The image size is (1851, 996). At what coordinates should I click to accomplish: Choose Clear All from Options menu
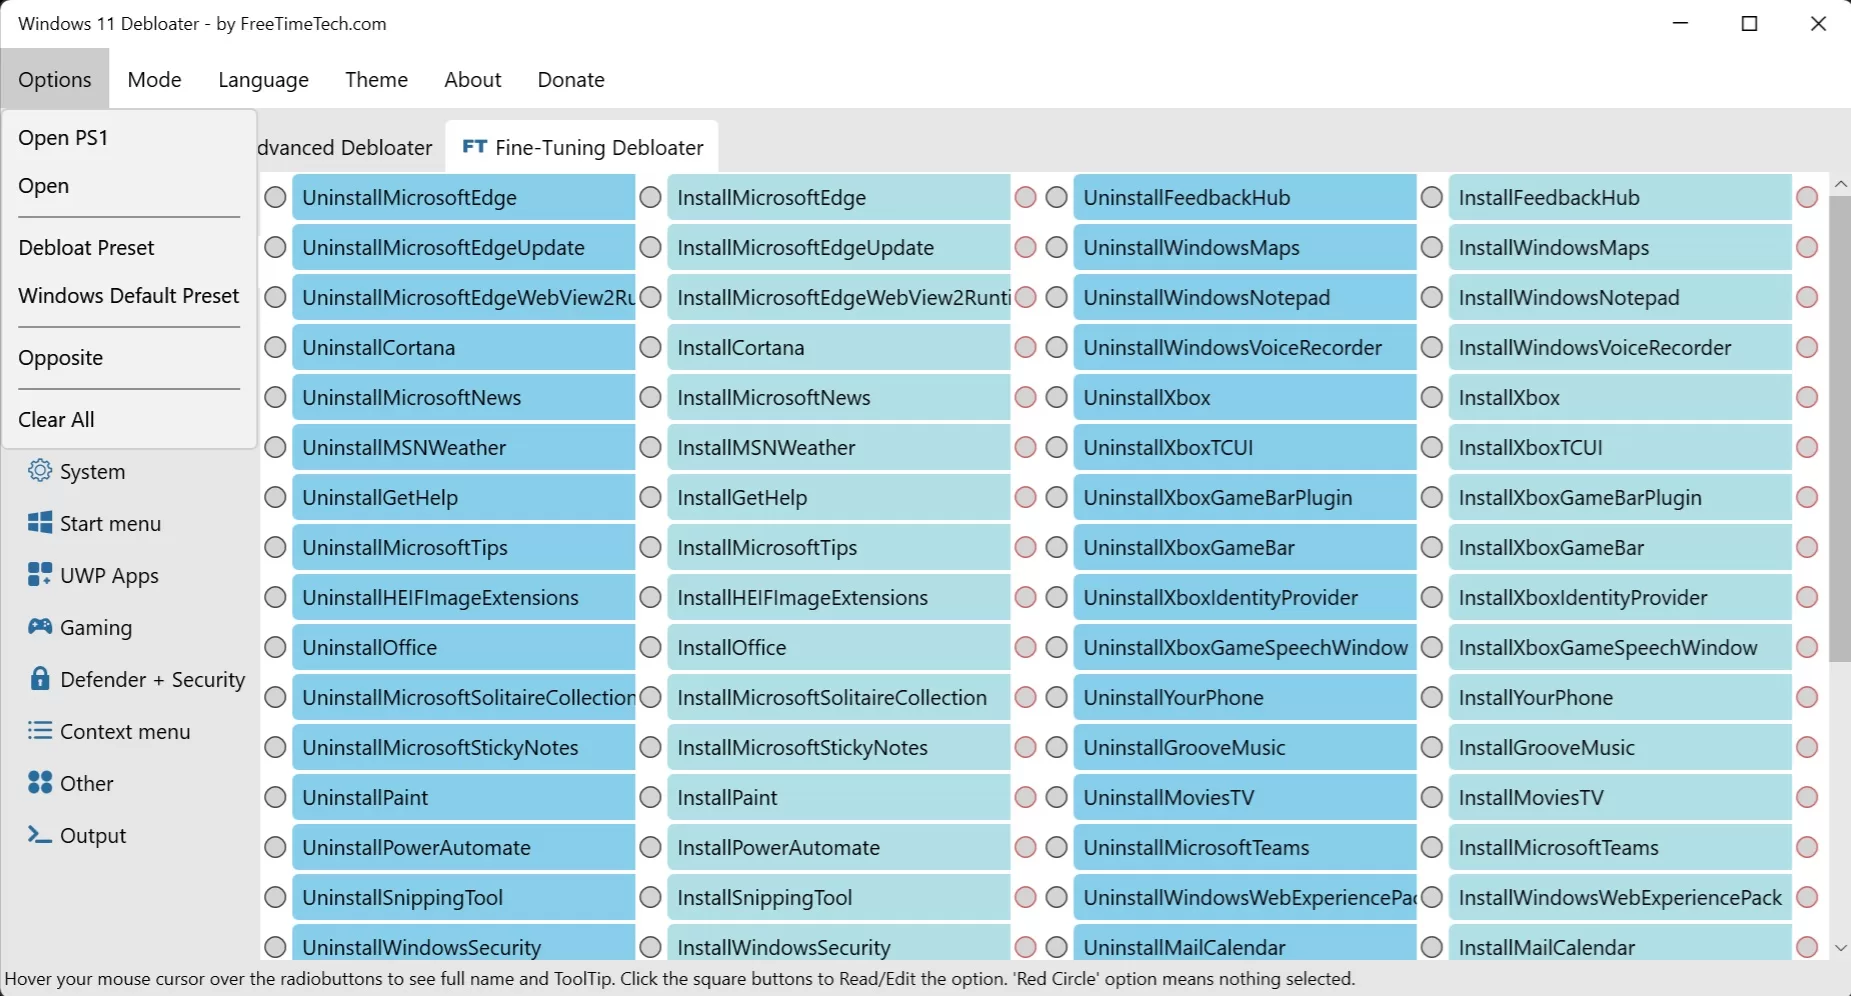tap(129, 419)
